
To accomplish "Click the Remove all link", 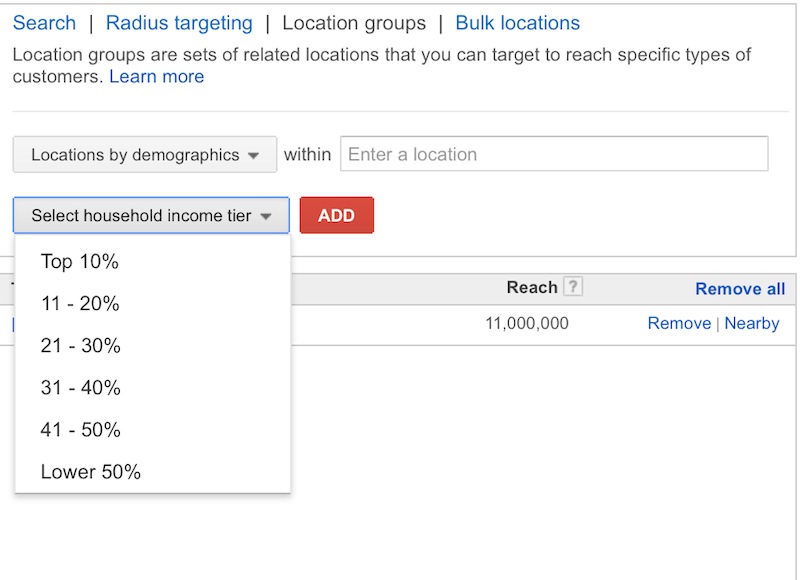I will [740, 289].
